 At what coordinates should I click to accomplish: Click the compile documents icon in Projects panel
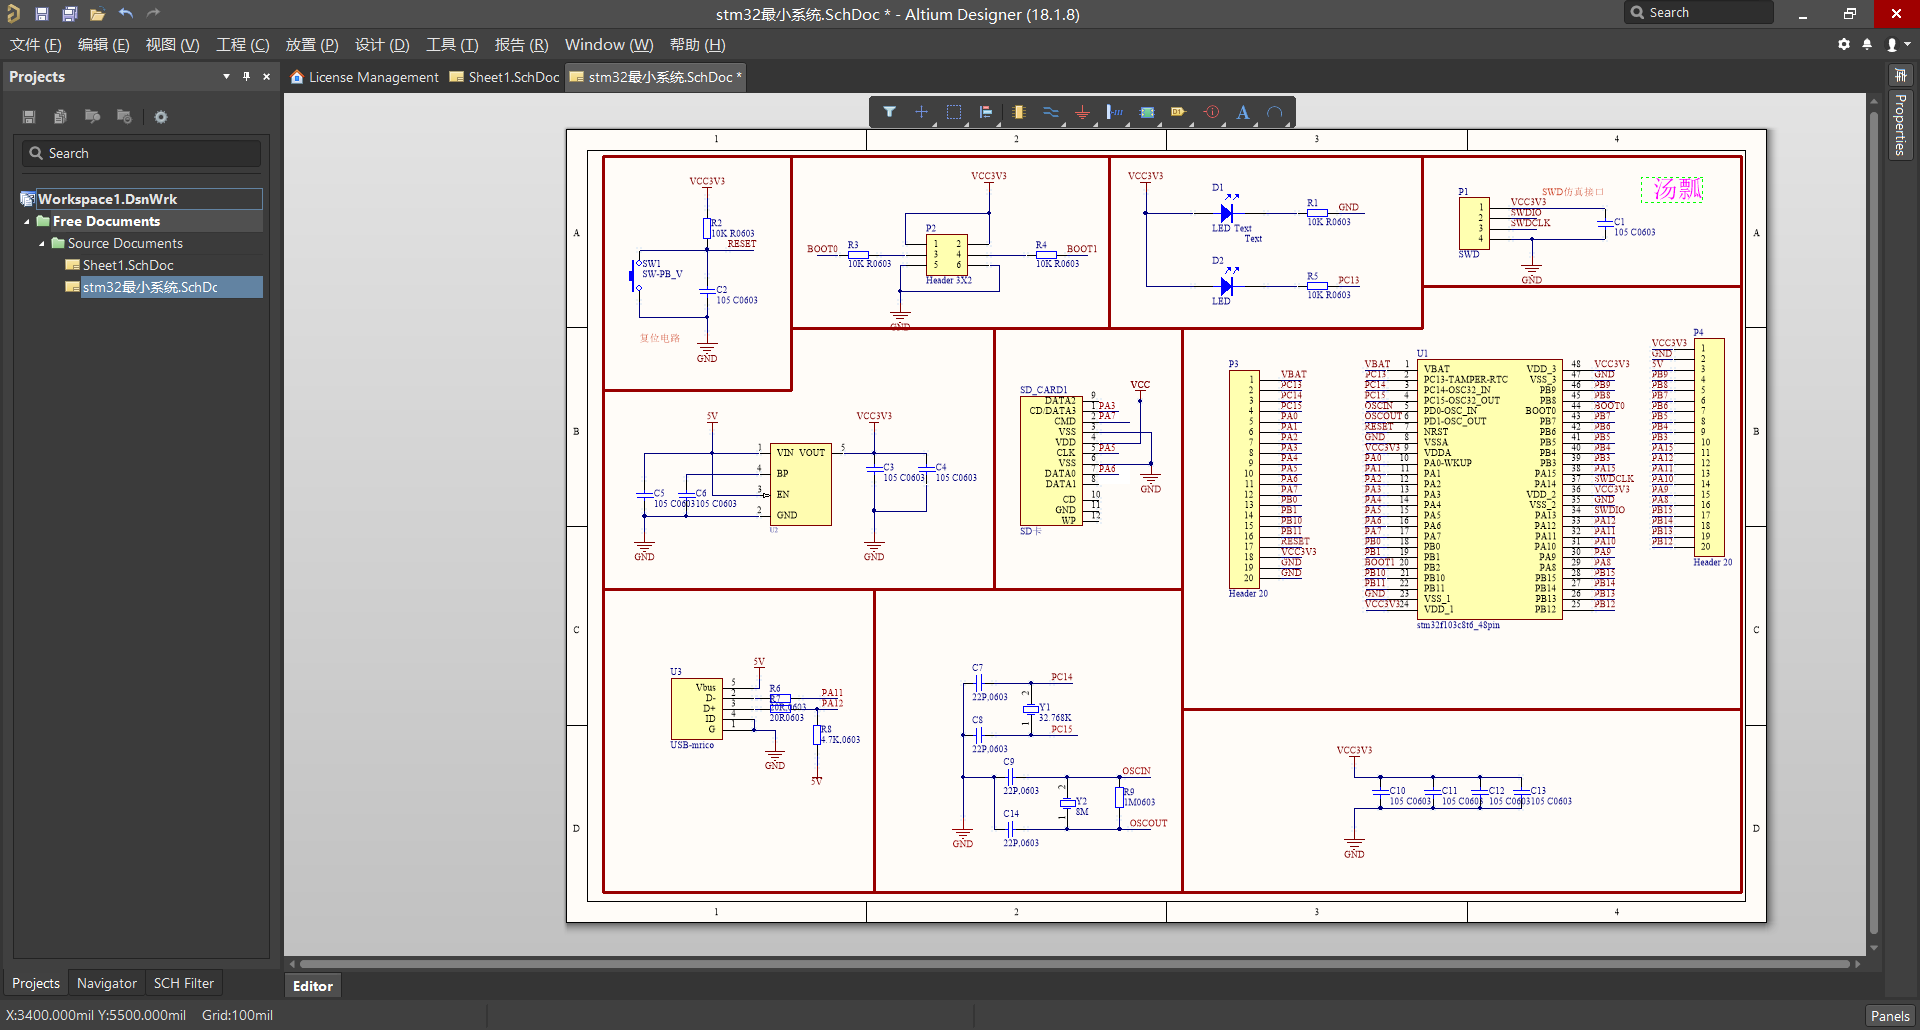click(x=60, y=117)
